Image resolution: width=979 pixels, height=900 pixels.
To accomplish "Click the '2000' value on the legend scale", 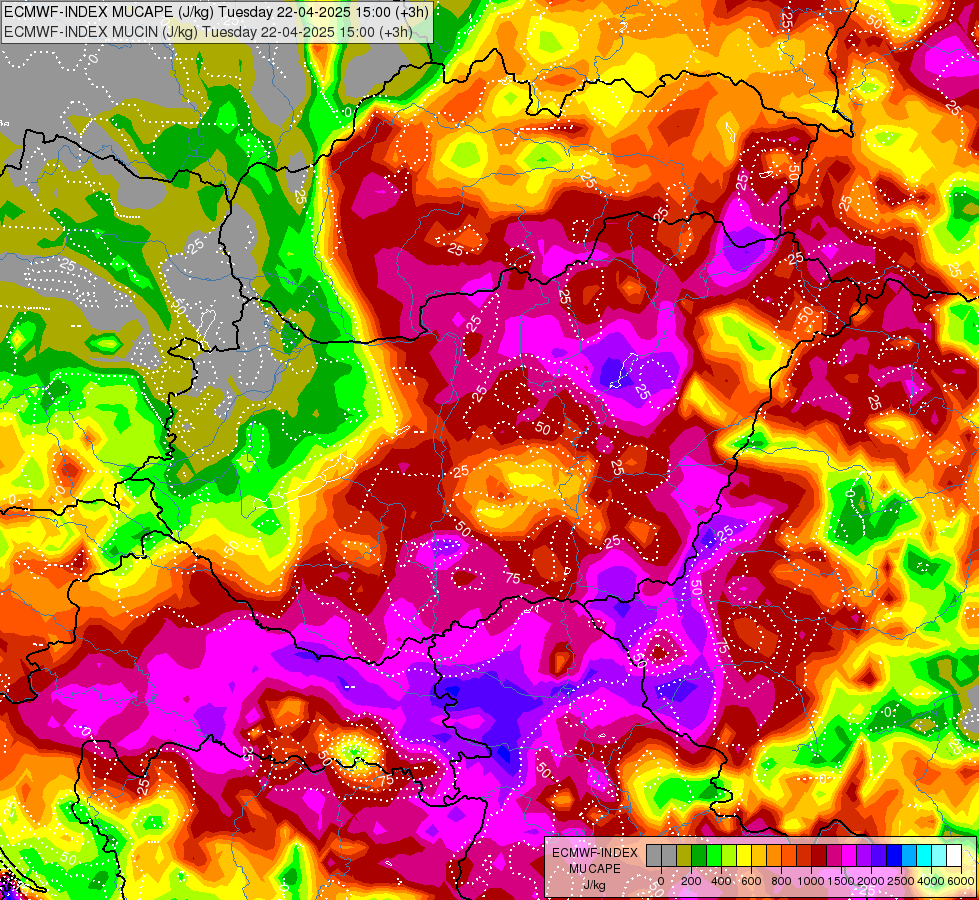I will pos(871,881).
